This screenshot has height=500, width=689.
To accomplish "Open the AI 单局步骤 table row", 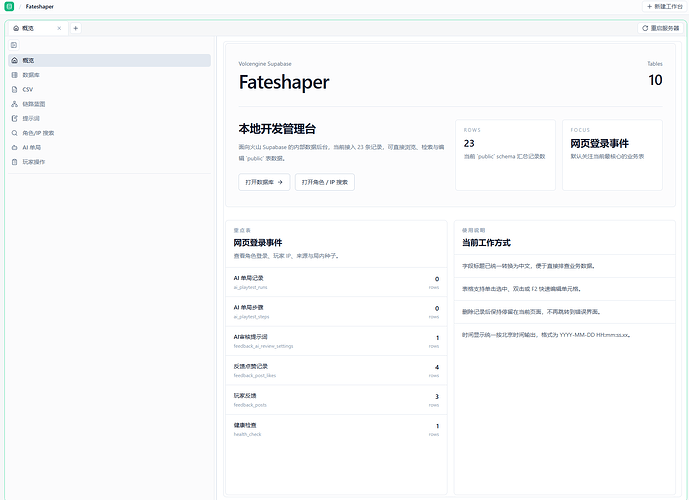I will [x=336, y=312].
